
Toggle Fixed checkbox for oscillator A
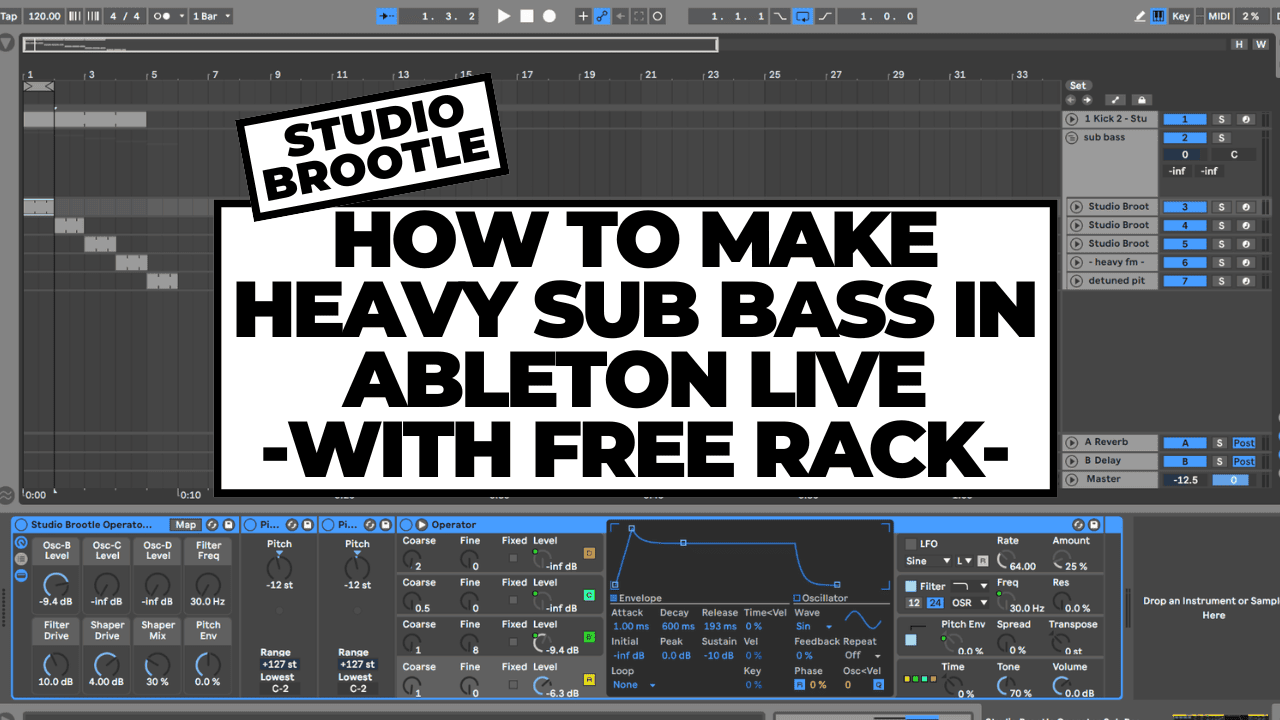[513, 685]
